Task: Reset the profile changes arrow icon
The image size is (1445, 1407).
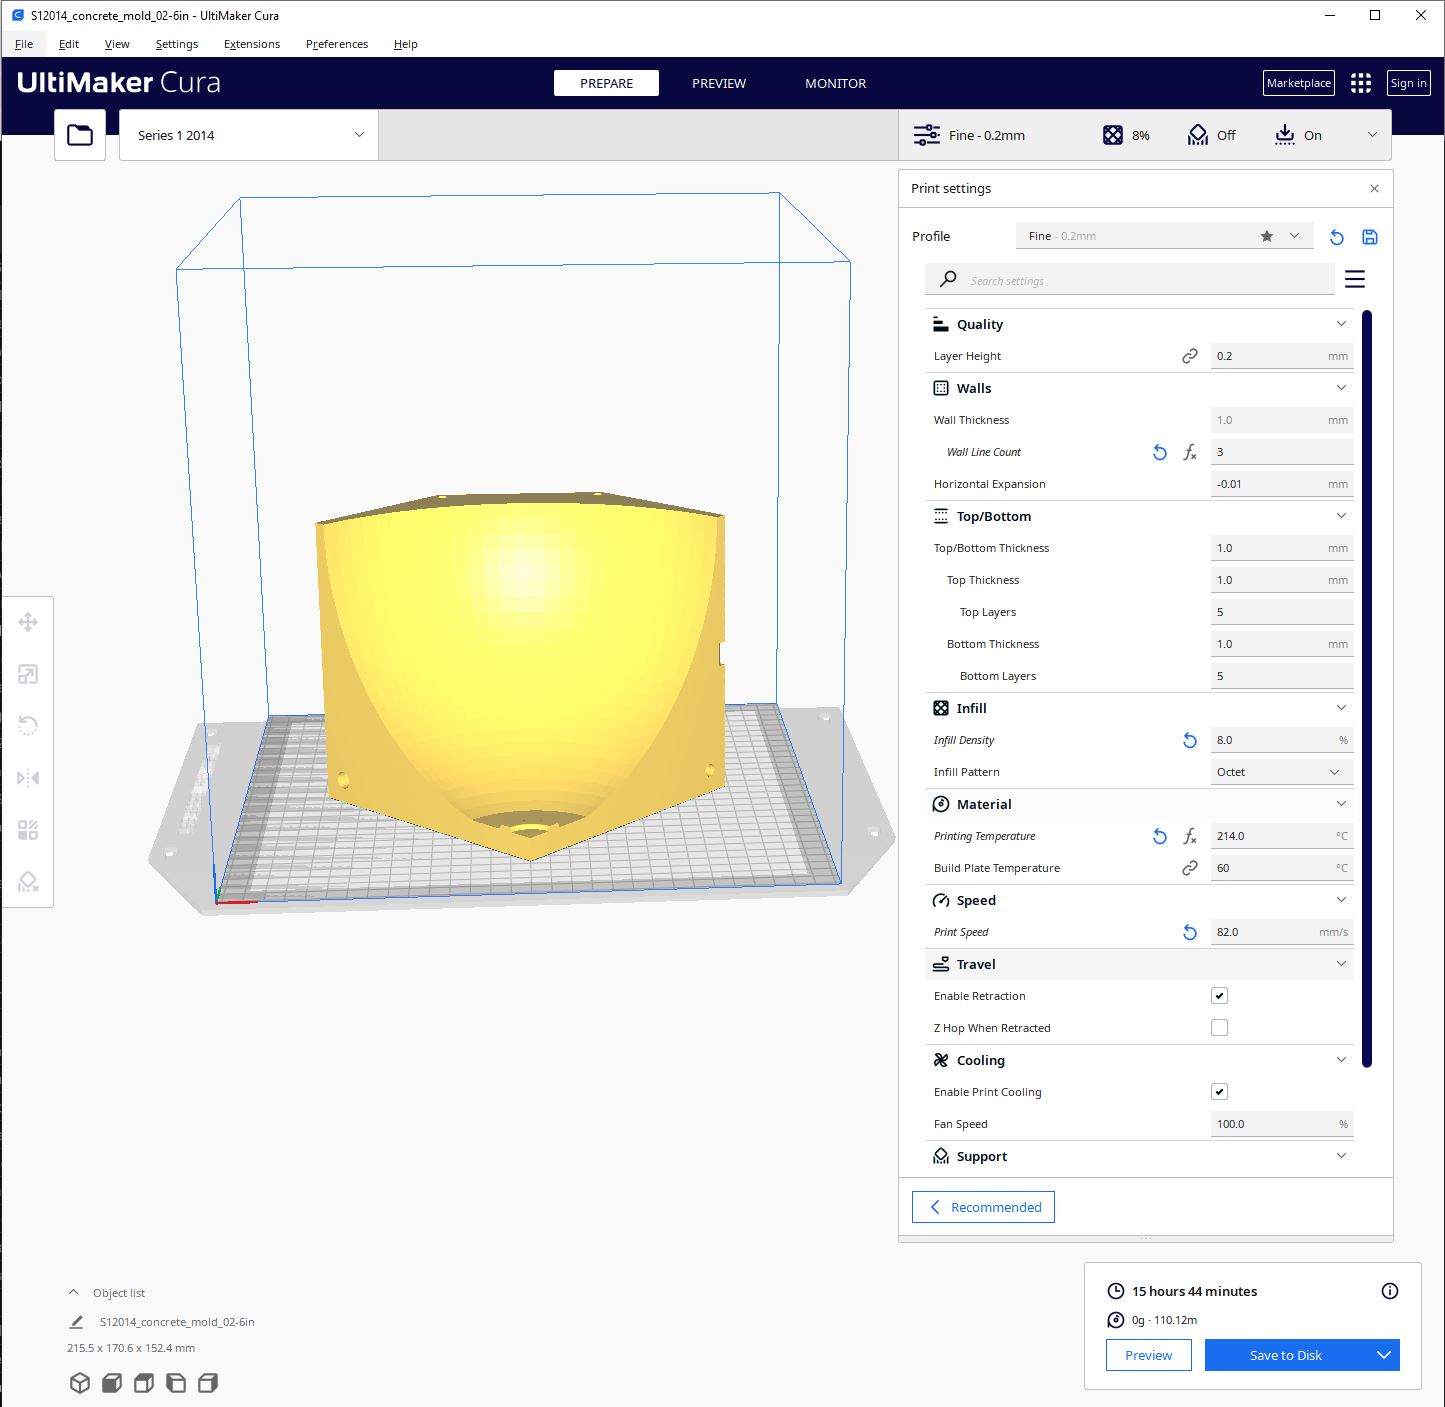Action: pos(1337,237)
